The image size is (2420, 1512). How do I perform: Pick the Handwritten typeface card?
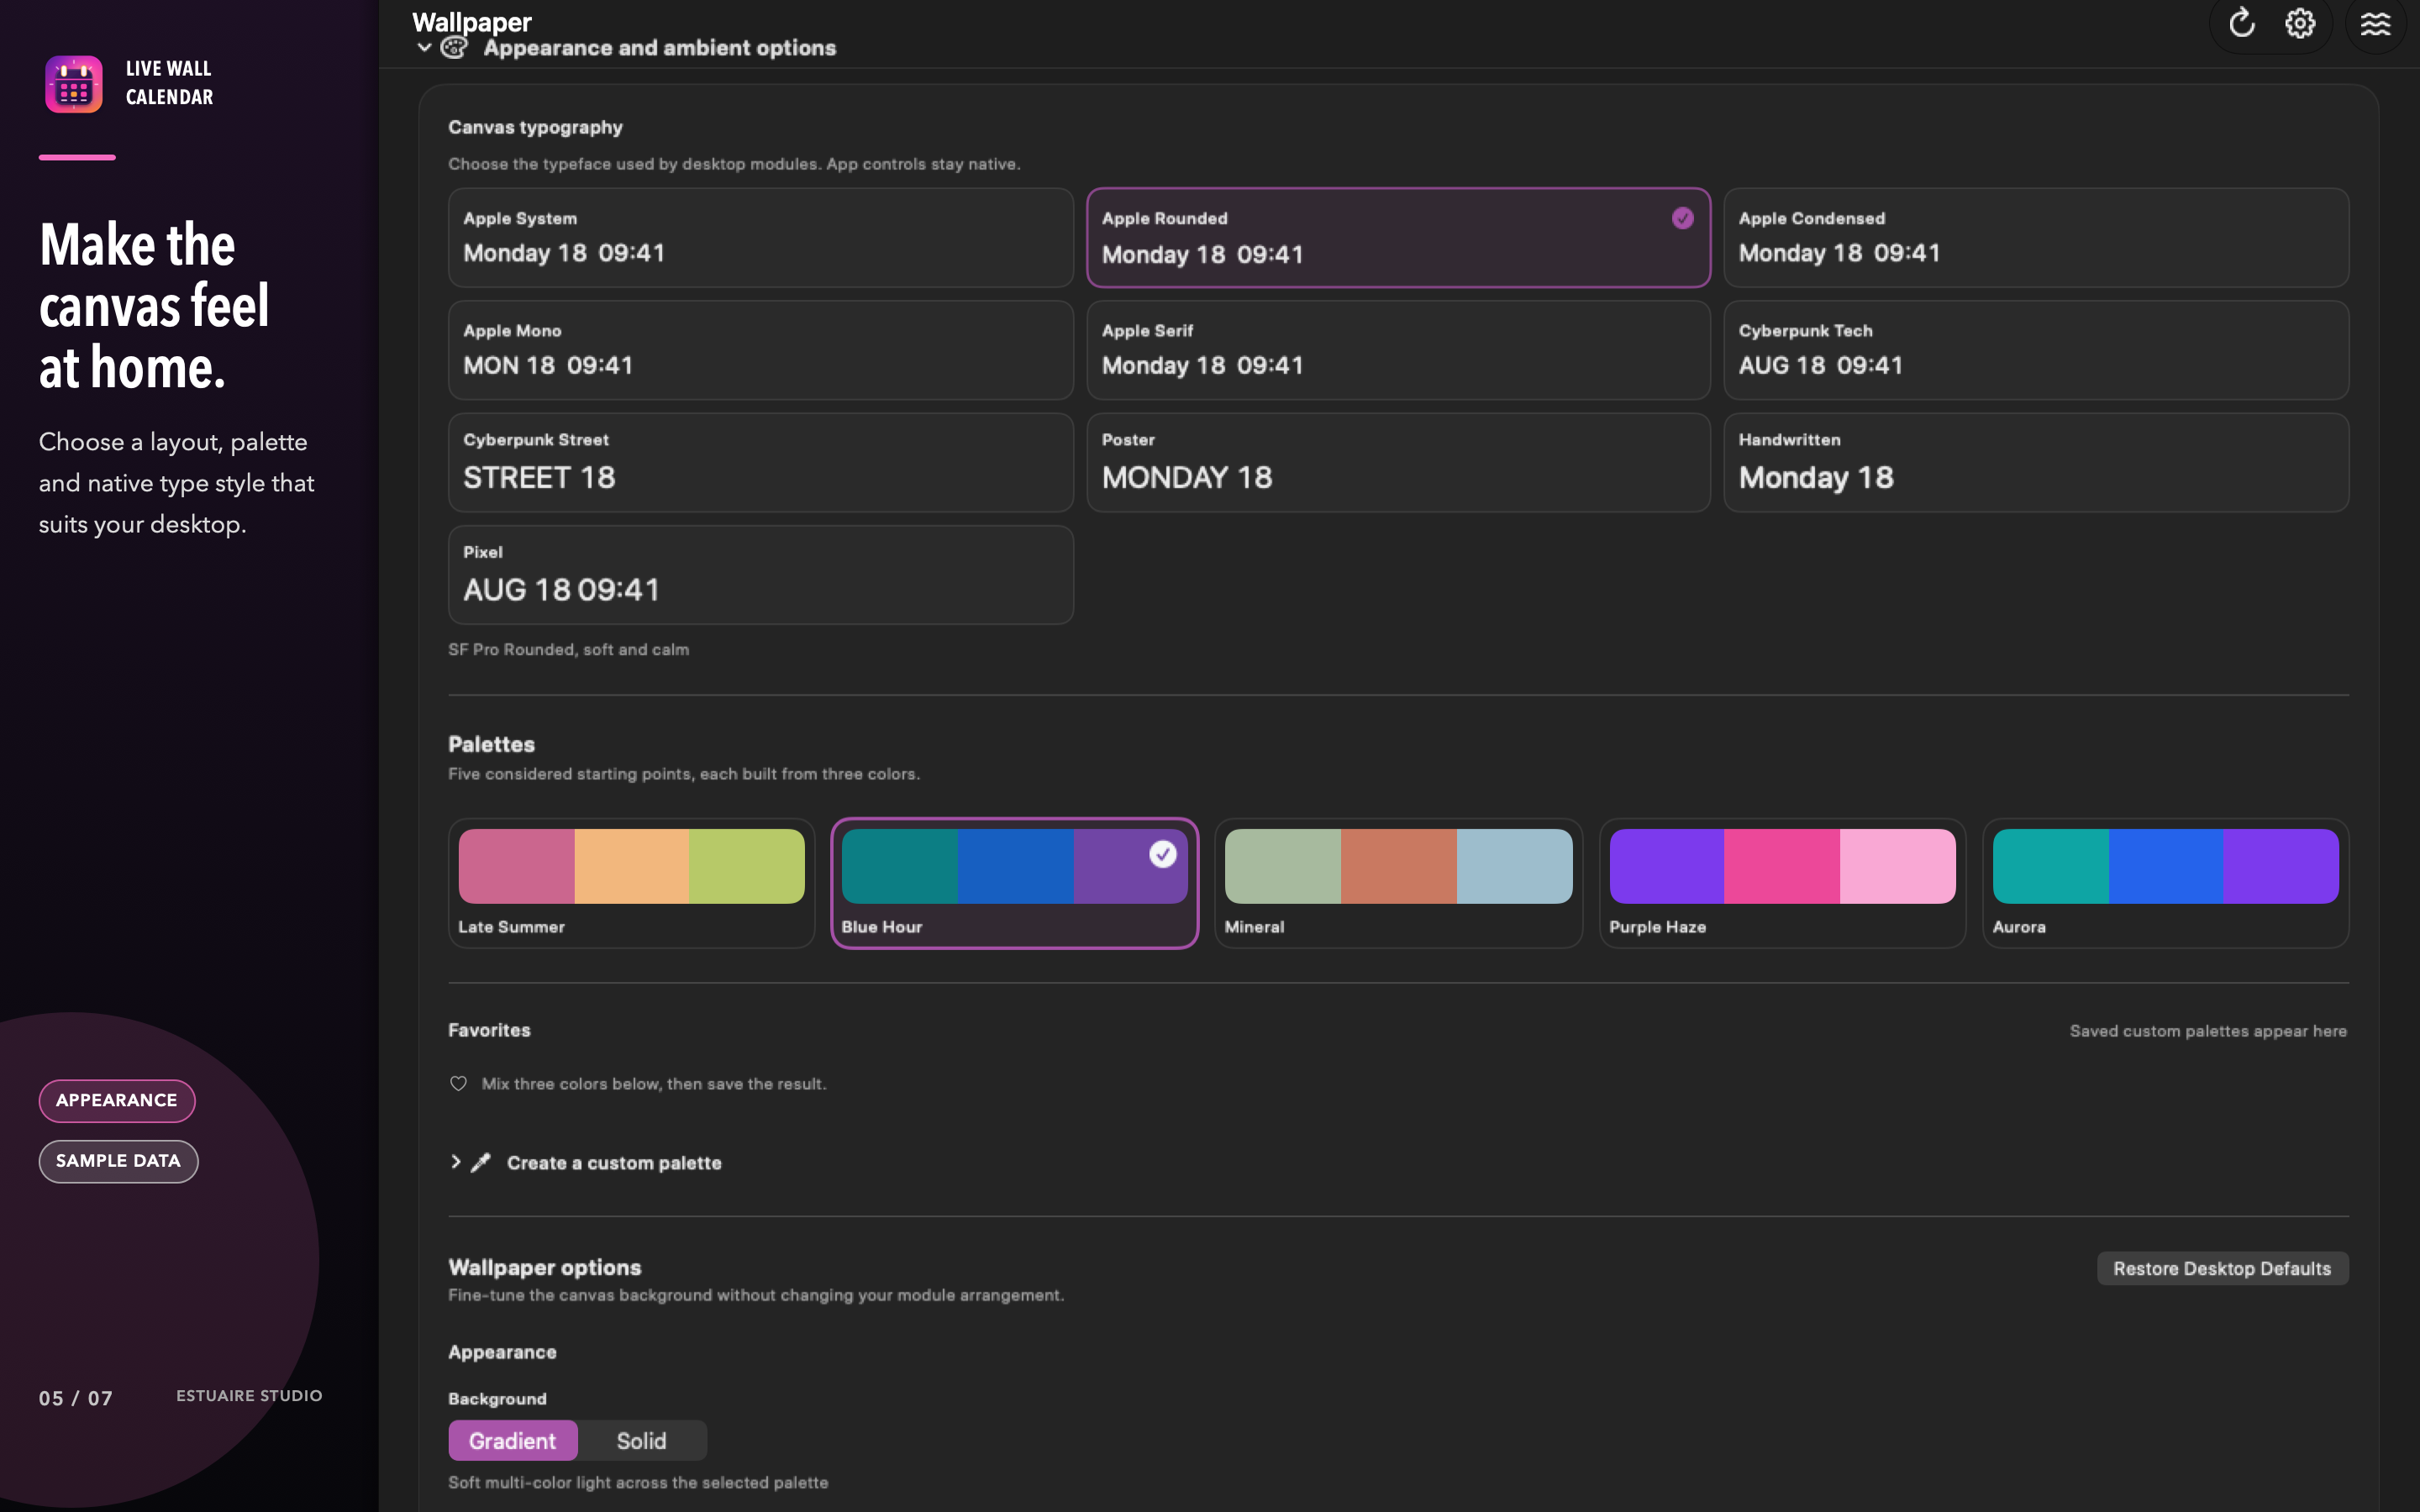pos(2036,463)
